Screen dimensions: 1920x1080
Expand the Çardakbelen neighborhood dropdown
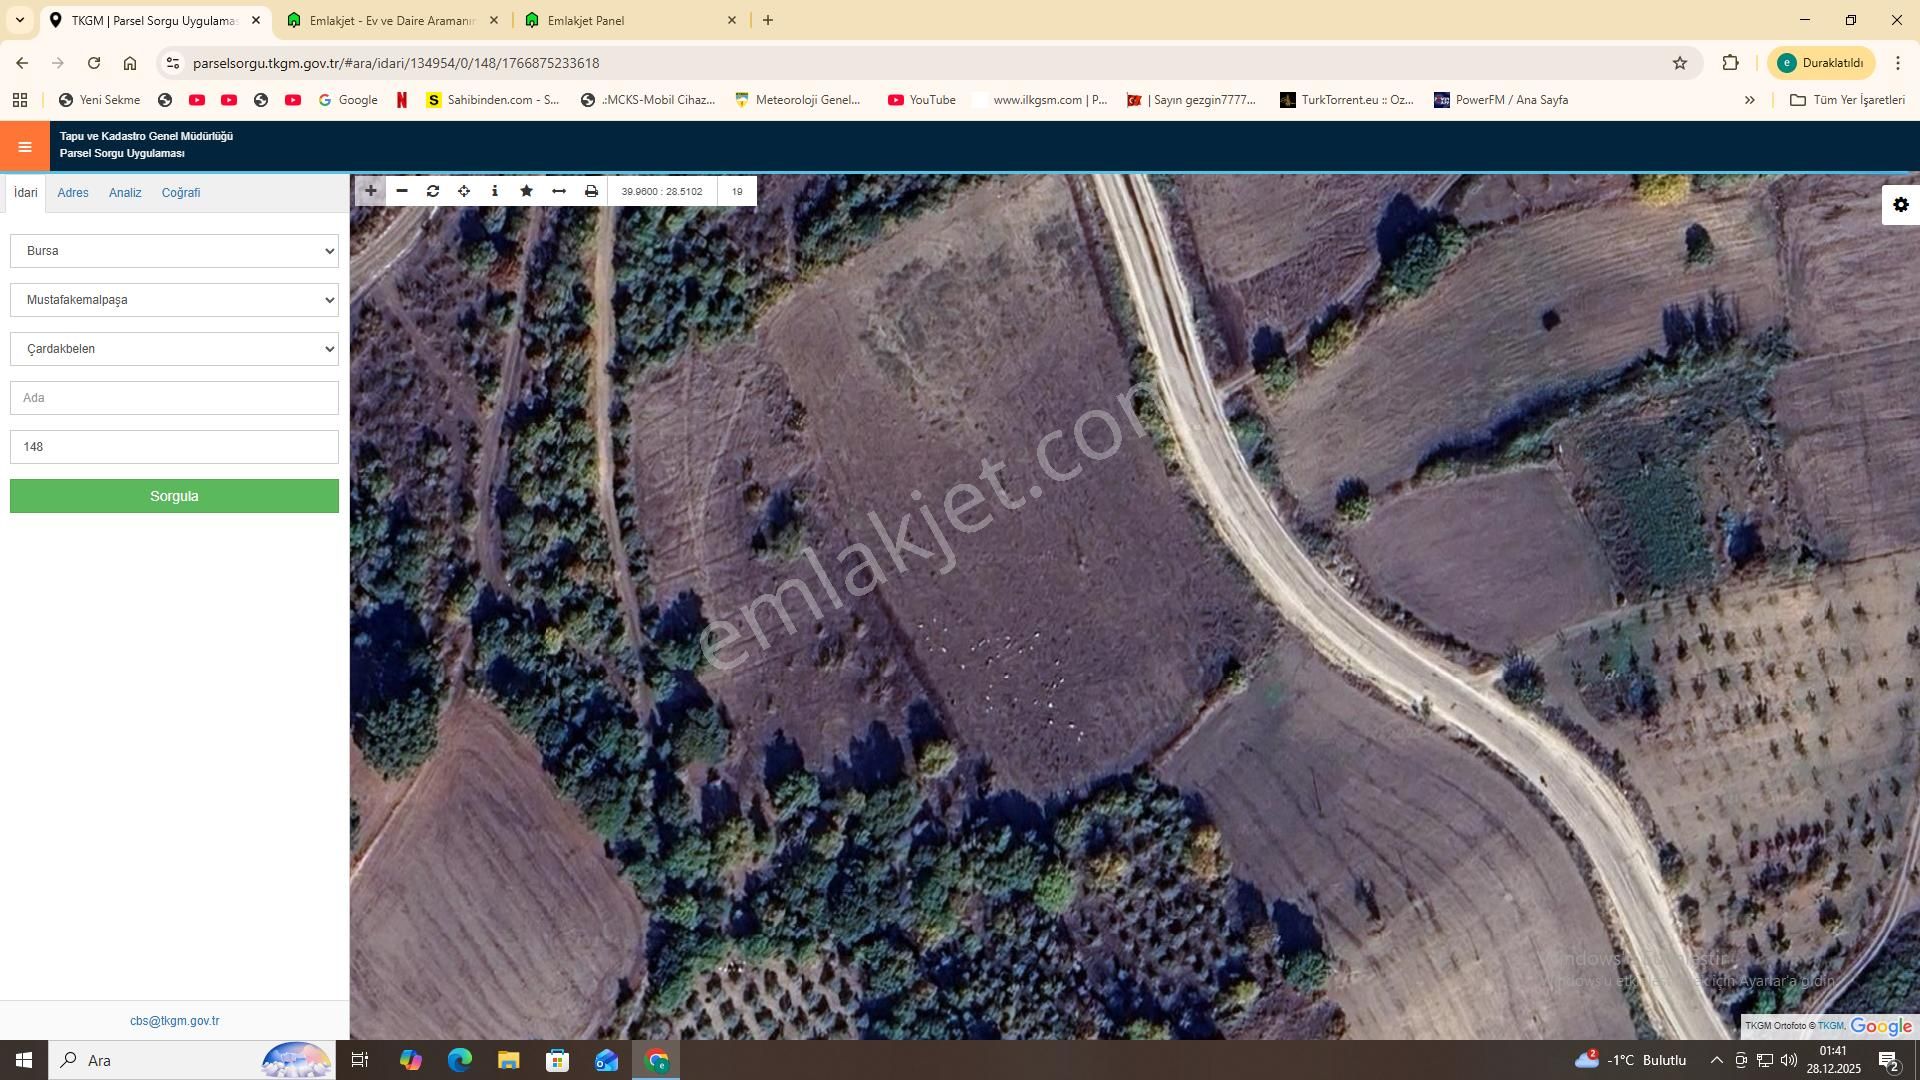[174, 349]
